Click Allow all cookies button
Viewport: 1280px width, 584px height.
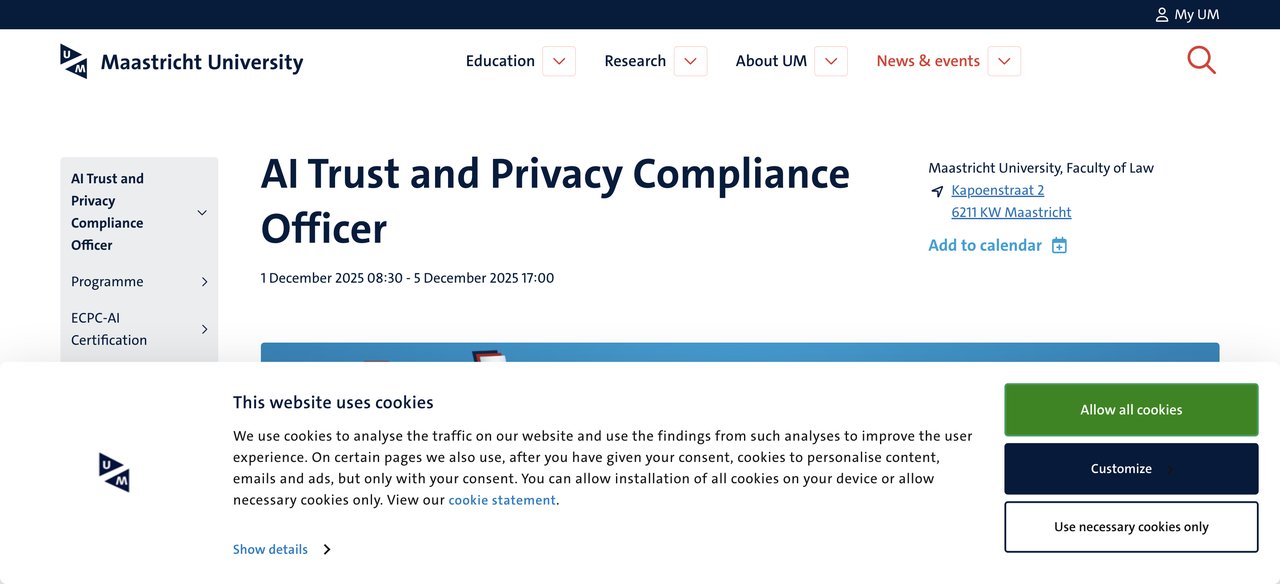[1131, 410]
